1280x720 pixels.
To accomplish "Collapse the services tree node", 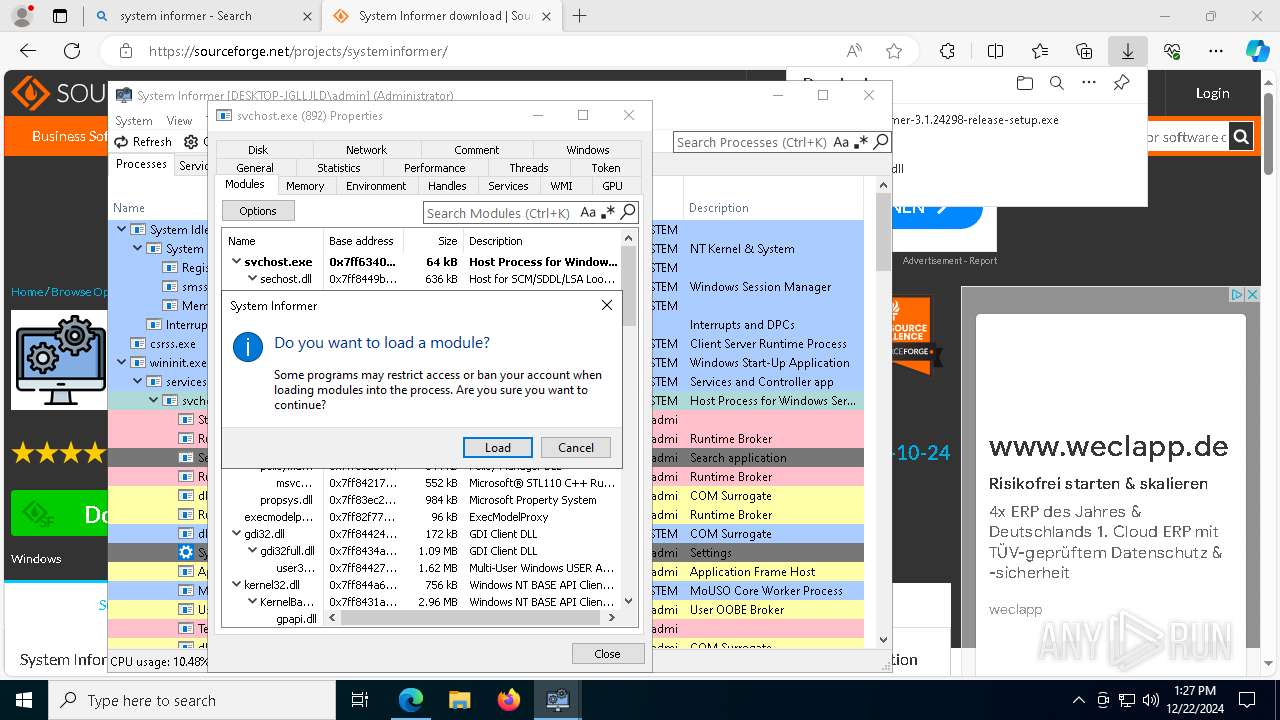I will coord(138,381).
